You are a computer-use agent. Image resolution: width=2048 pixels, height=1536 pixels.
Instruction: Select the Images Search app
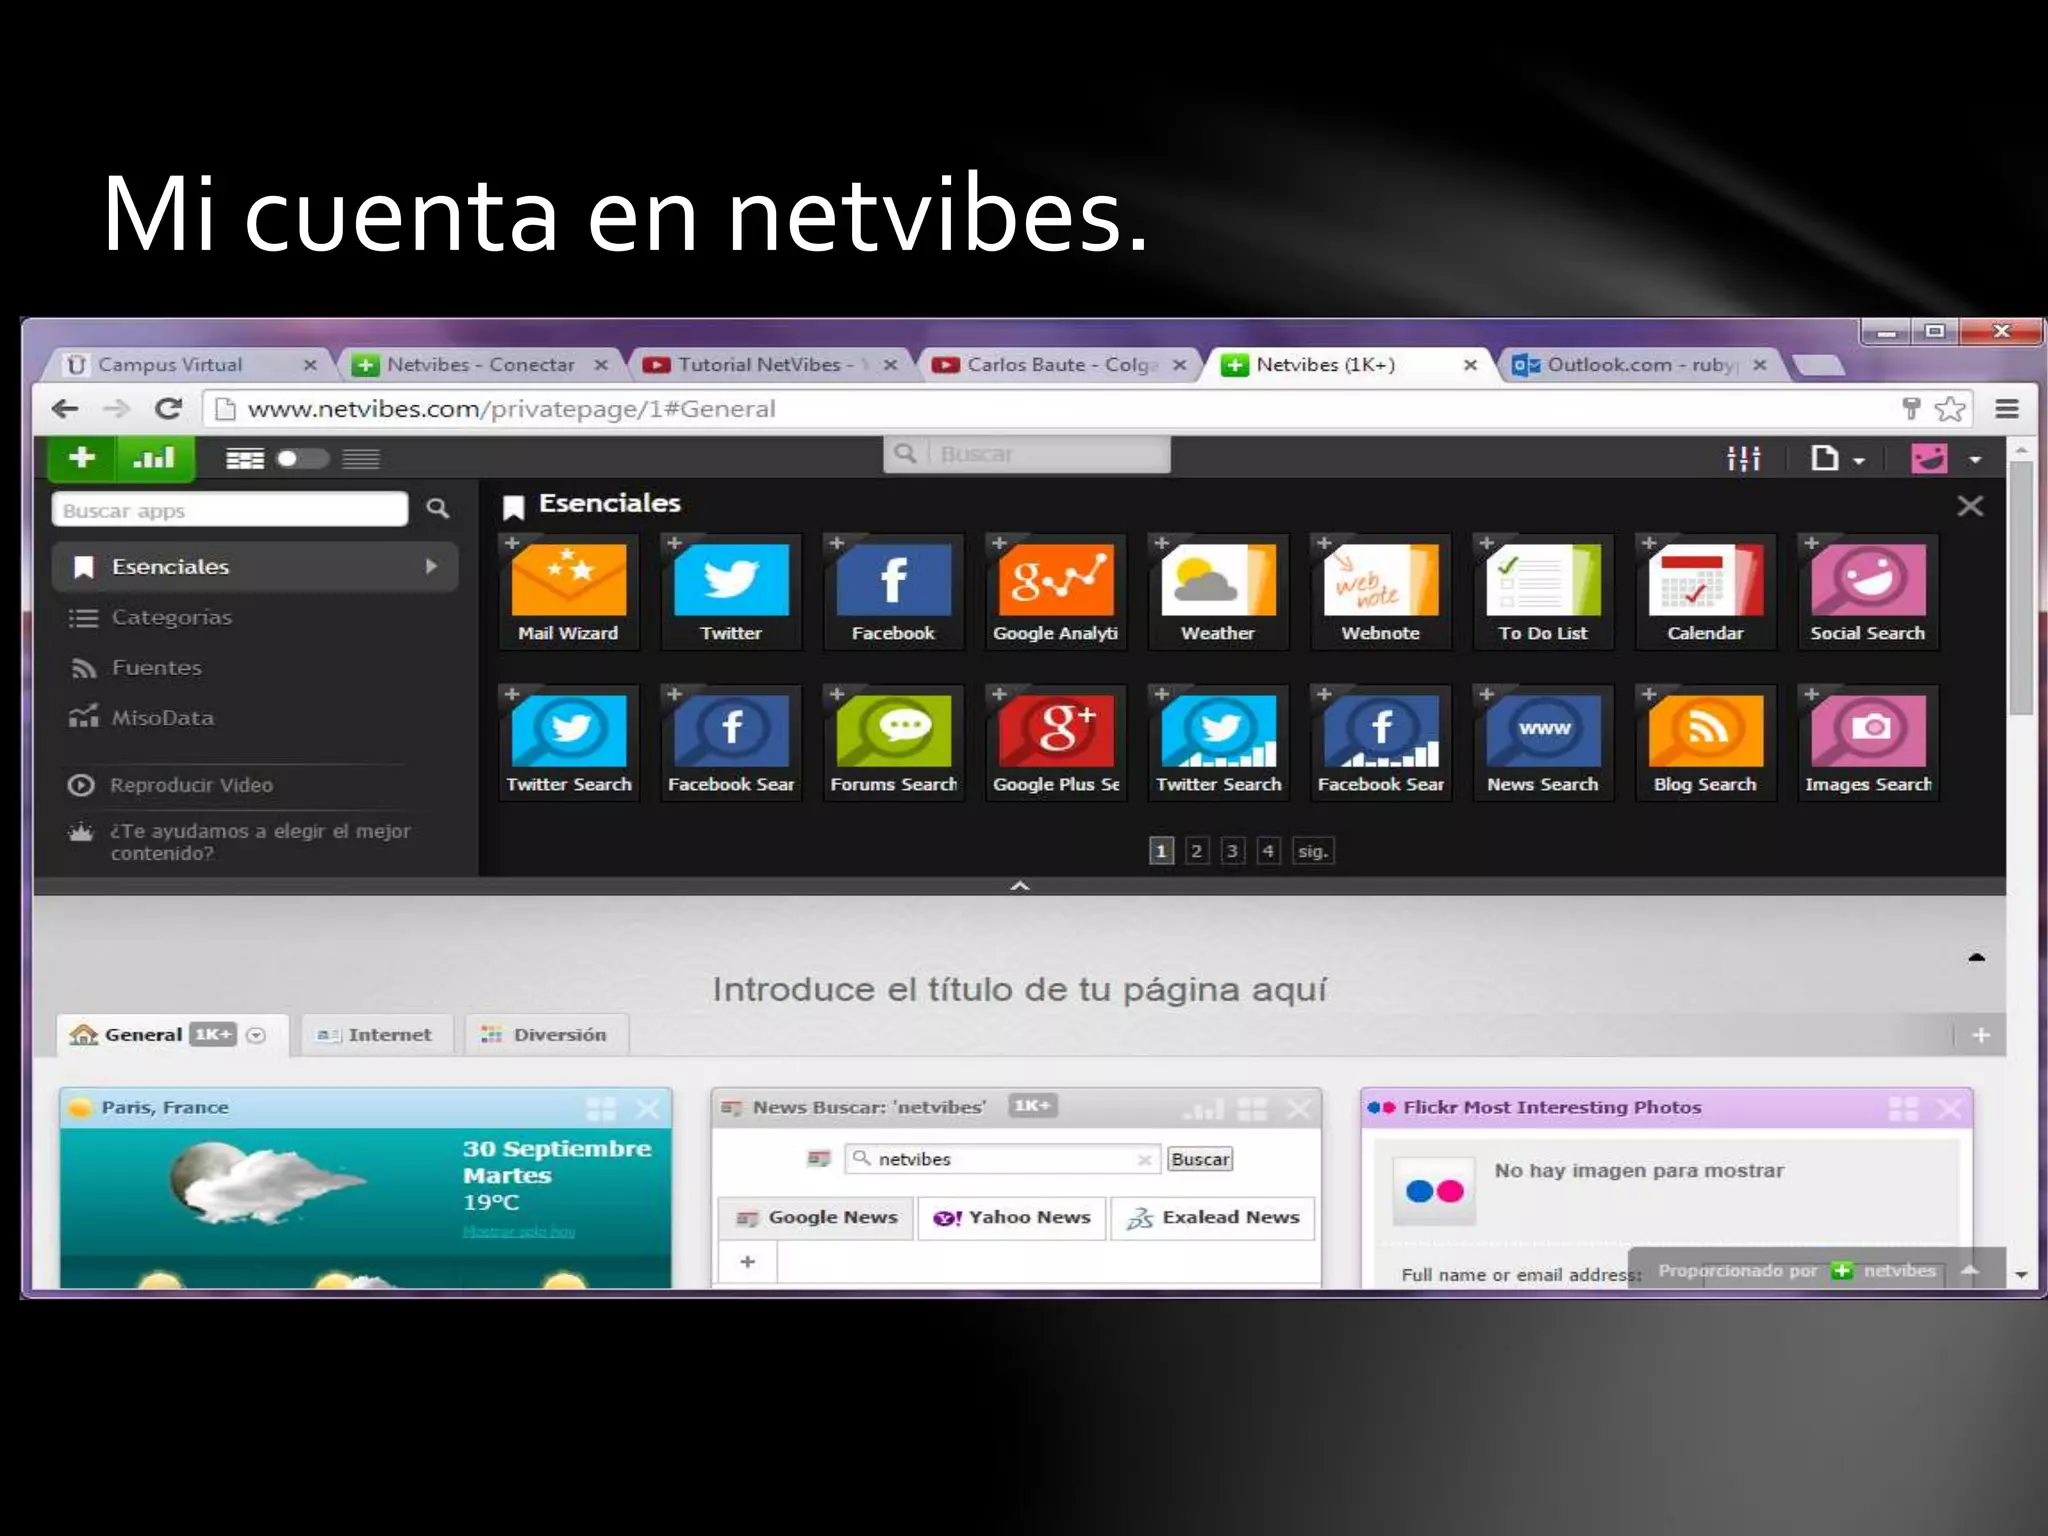click(x=1867, y=743)
